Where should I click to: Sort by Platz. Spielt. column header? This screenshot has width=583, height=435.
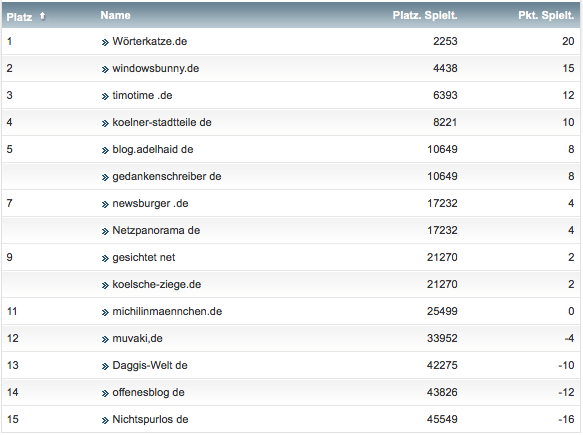[x=425, y=15]
